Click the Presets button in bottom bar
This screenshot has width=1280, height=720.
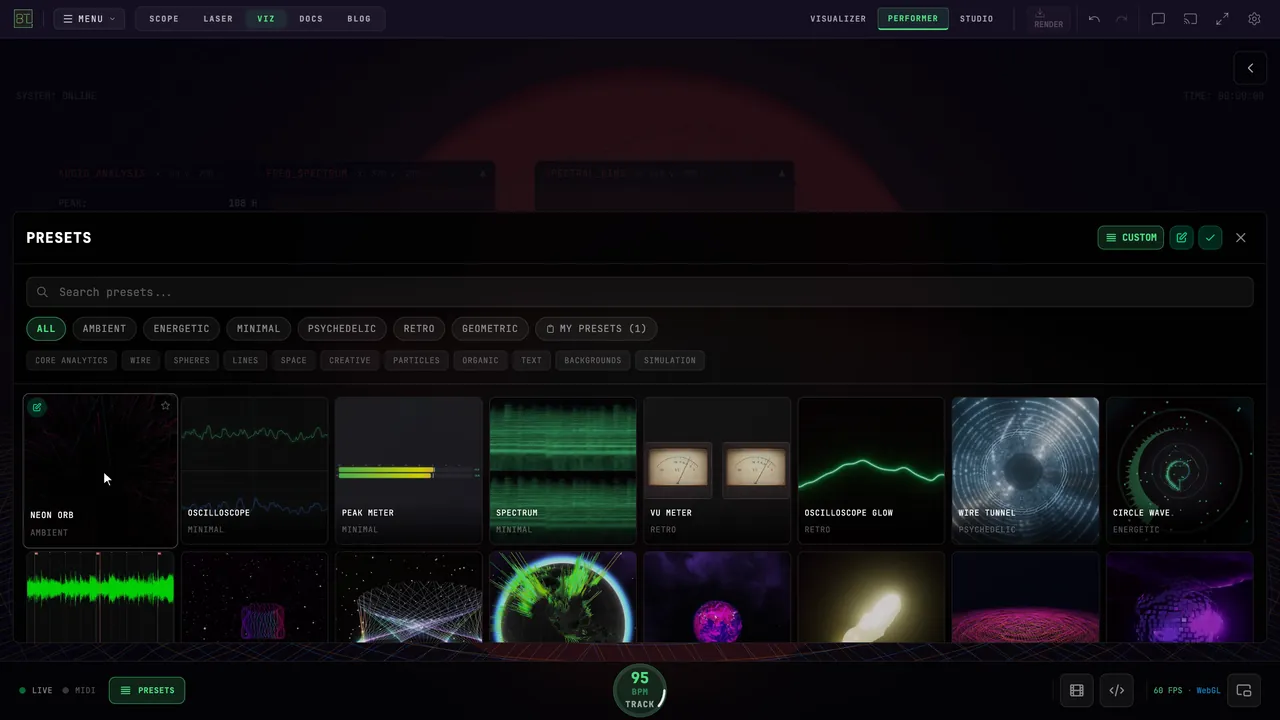147,690
